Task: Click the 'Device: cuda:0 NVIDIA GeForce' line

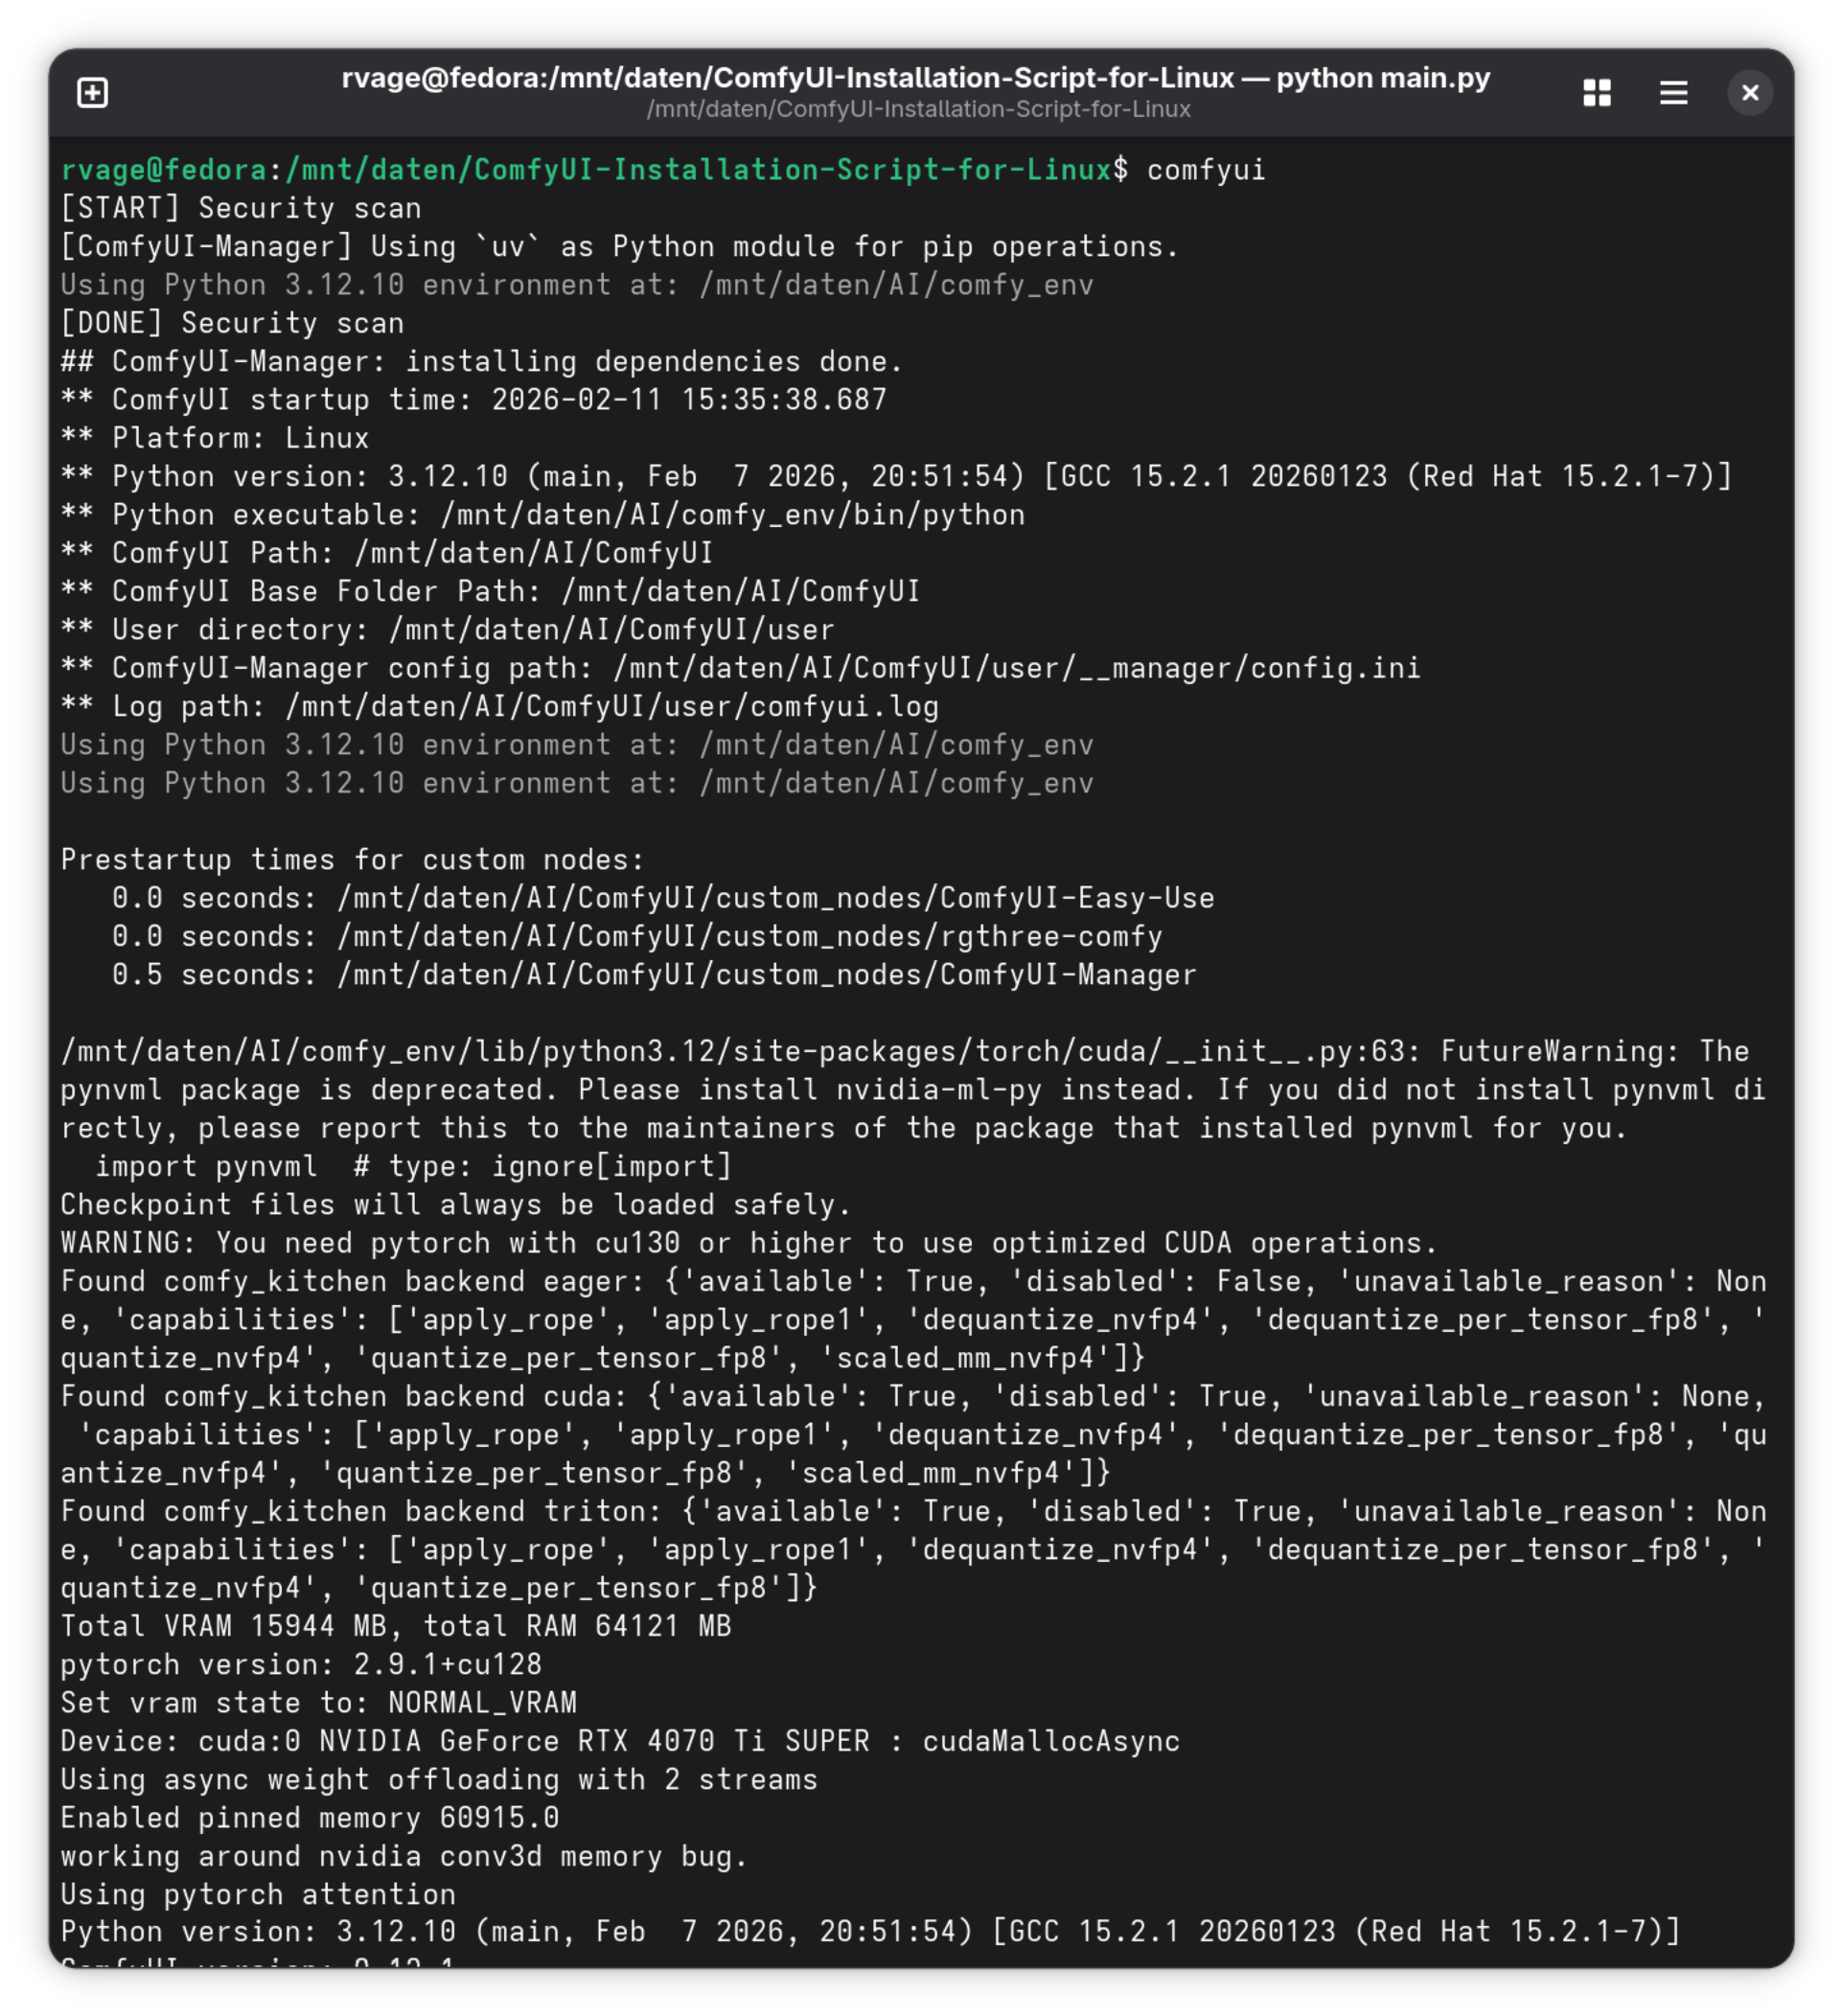Action: (x=620, y=1742)
